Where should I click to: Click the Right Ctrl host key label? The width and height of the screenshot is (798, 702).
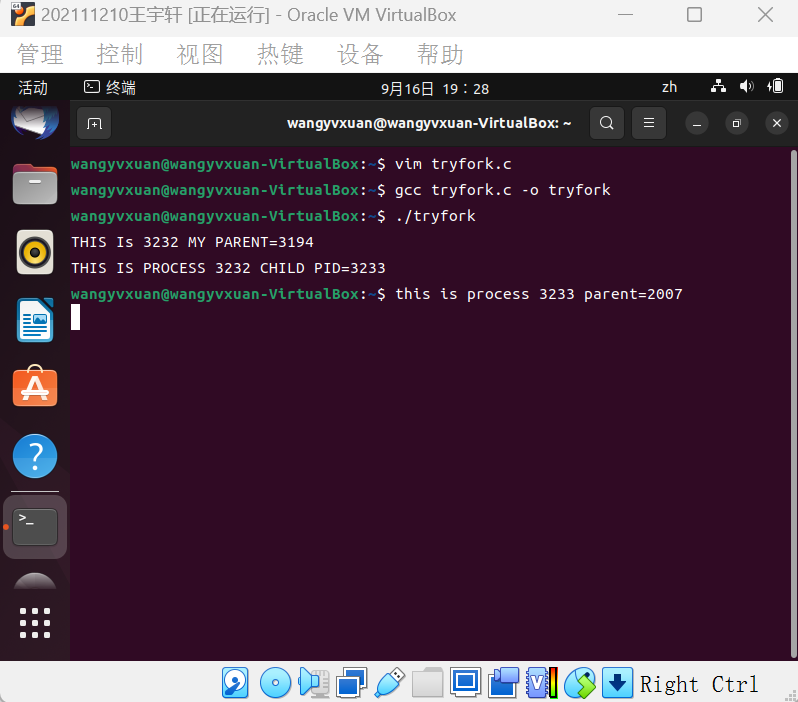coord(699,684)
